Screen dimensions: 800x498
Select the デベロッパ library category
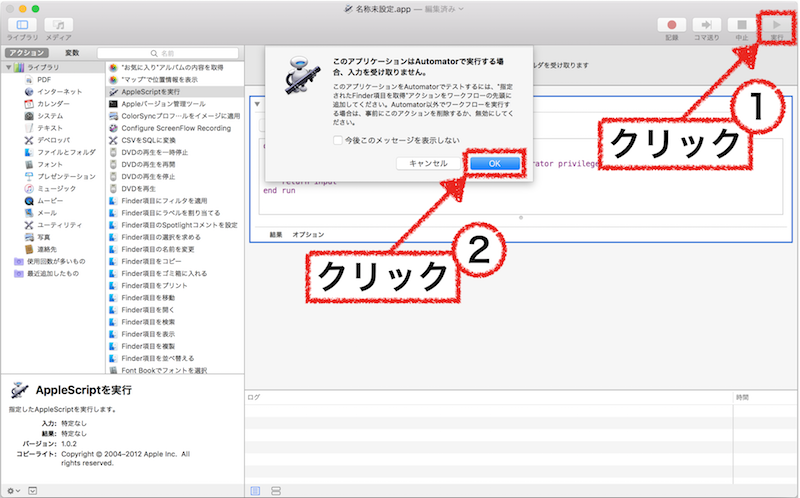[x=47, y=140]
